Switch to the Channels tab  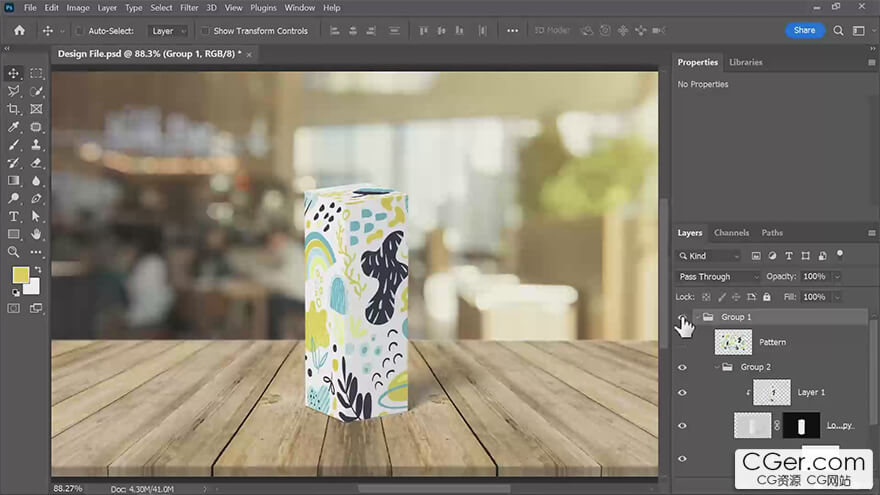click(x=731, y=232)
